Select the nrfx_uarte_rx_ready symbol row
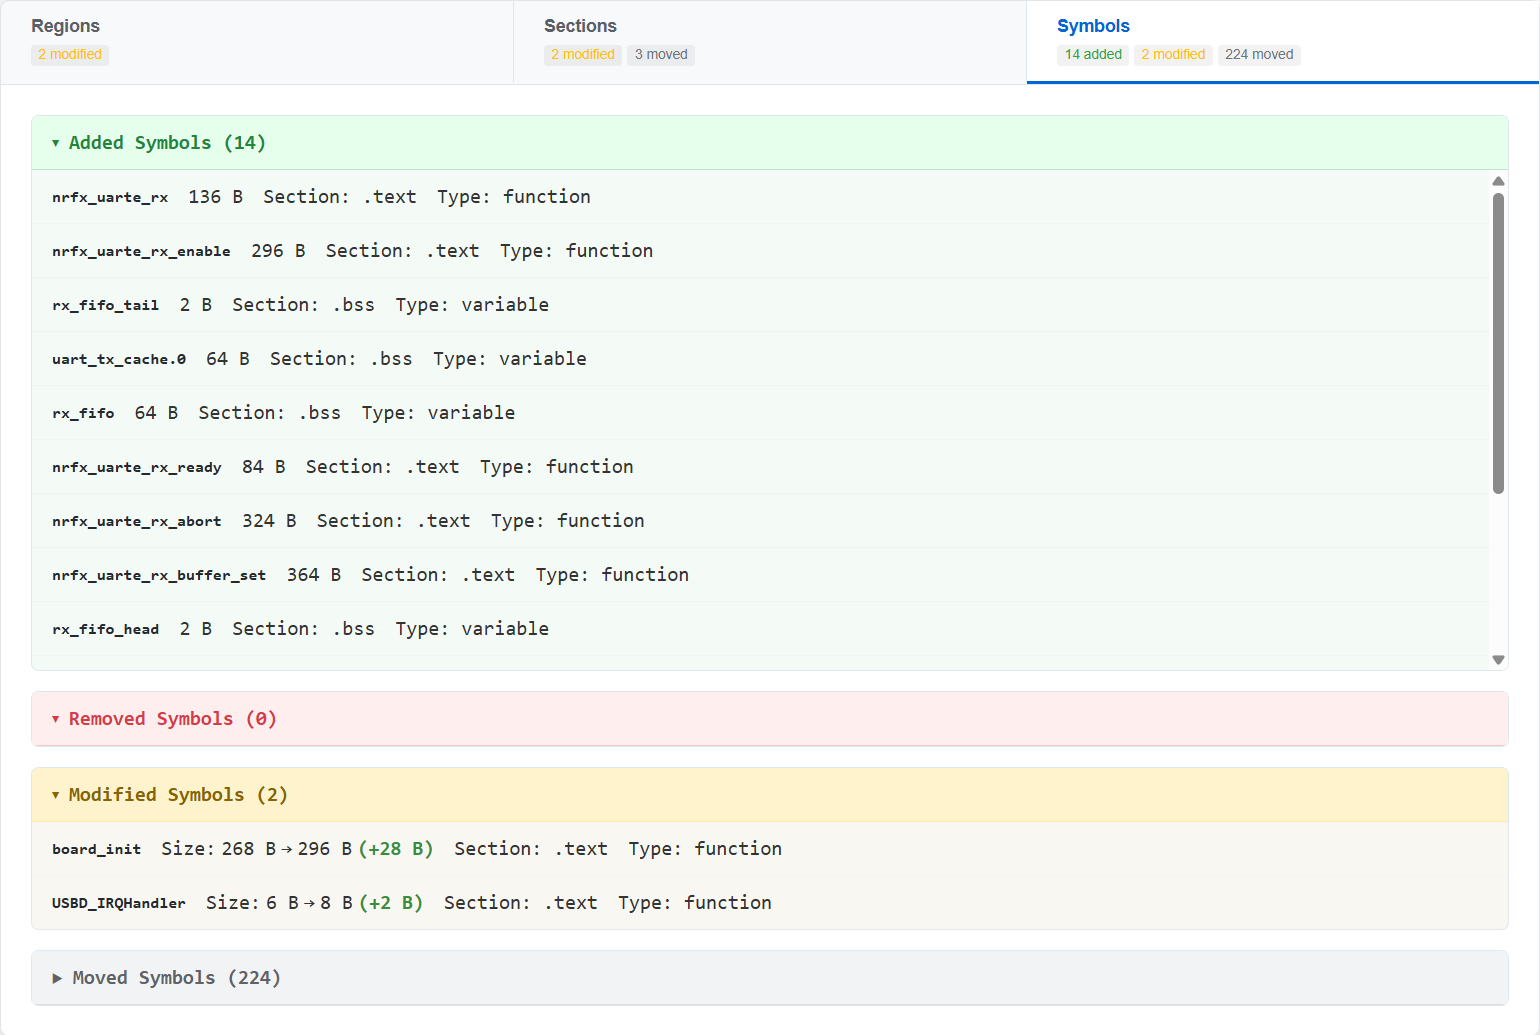Viewport: 1540px width, 1035px height. click(x=760, y=467)
